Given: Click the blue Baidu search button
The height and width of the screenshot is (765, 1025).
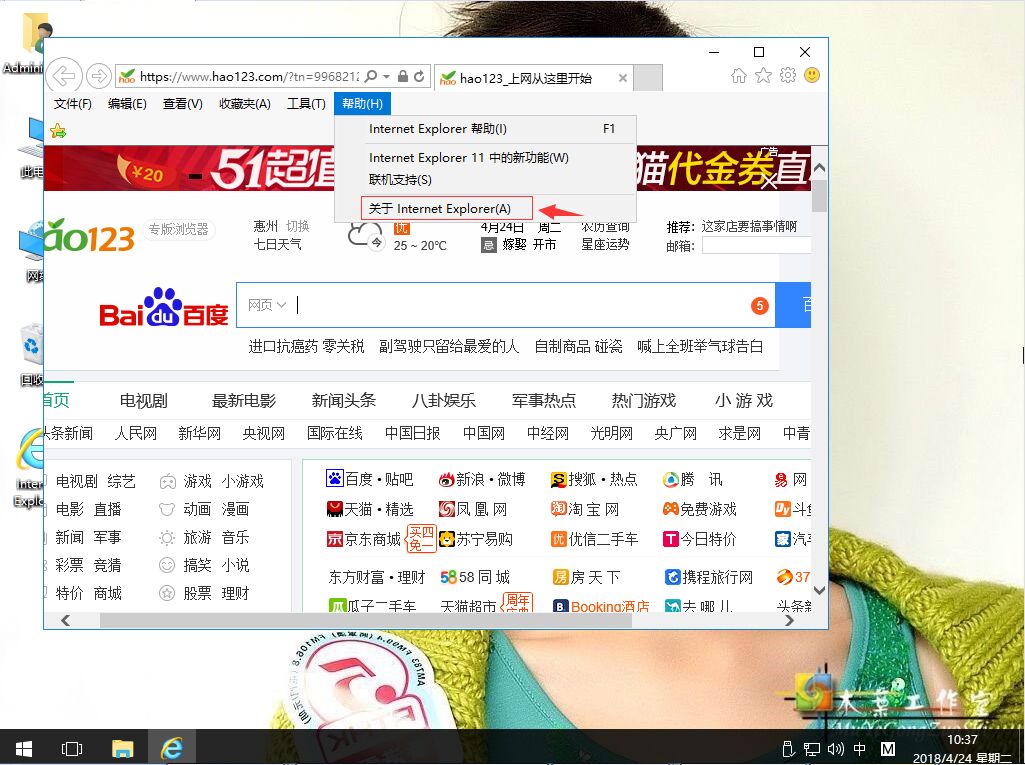Looking at the screenshot, I should pyautogui.click(x=793, y=305).
